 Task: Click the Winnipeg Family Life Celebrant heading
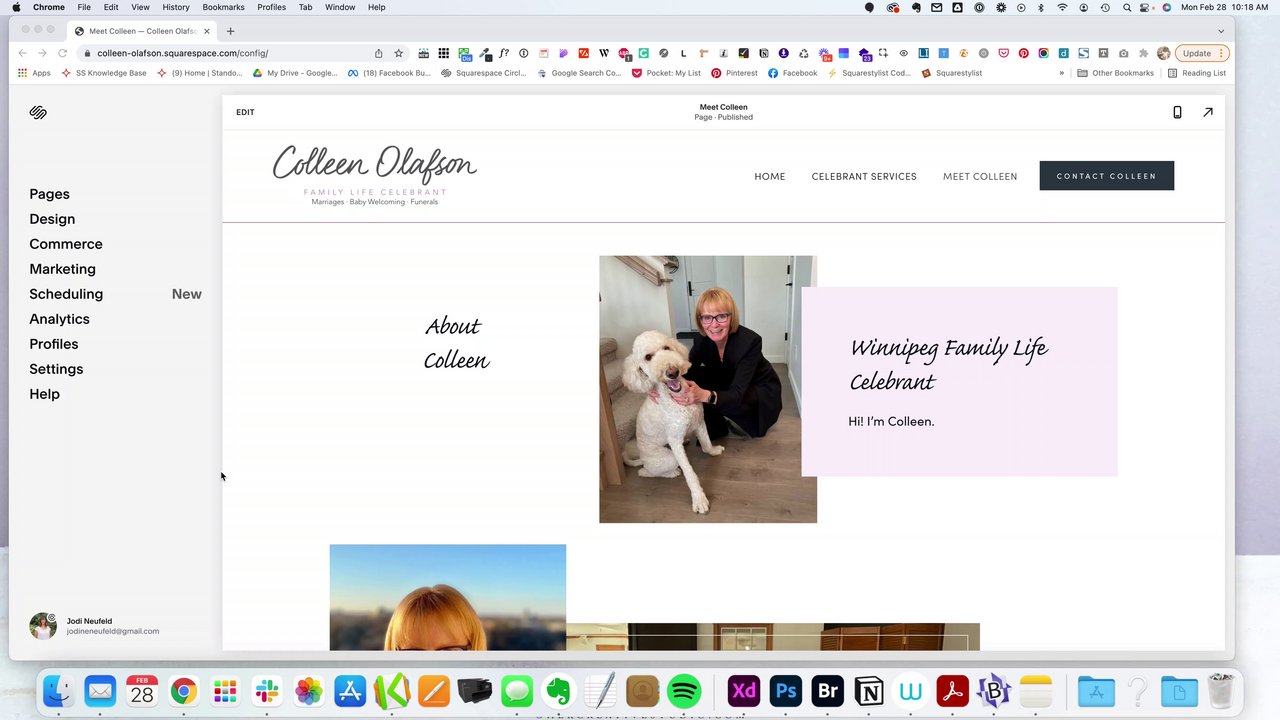[949, 364]
